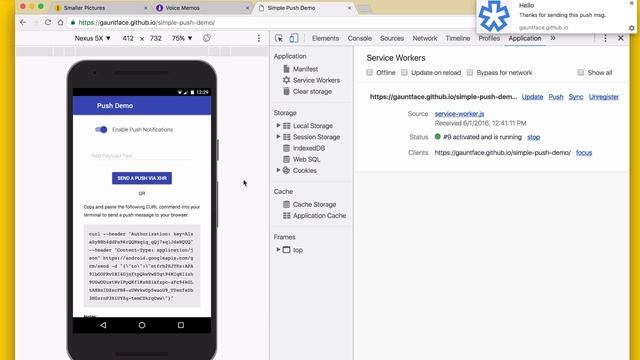Click the Sync link
This screenshot has height=360, width=640.
(x=576, y=97)
